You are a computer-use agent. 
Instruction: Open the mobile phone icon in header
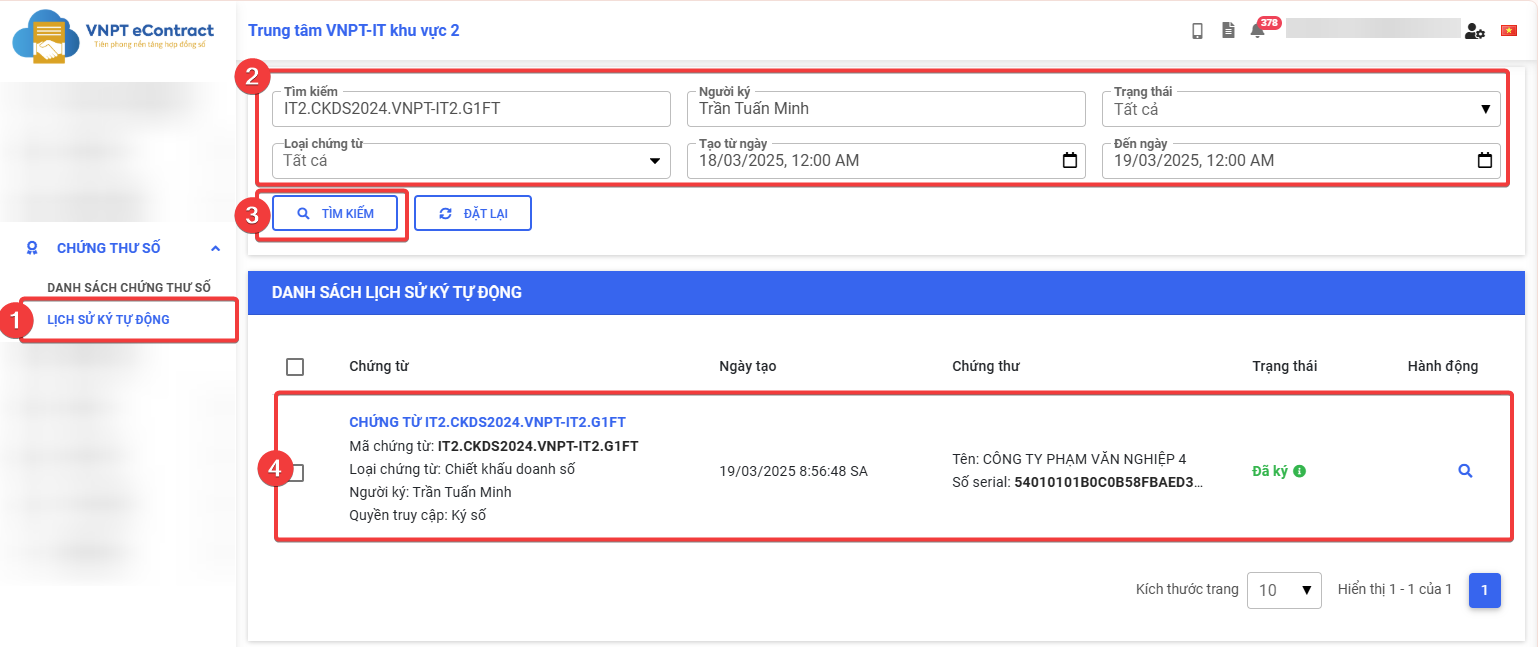(1197, 31)
